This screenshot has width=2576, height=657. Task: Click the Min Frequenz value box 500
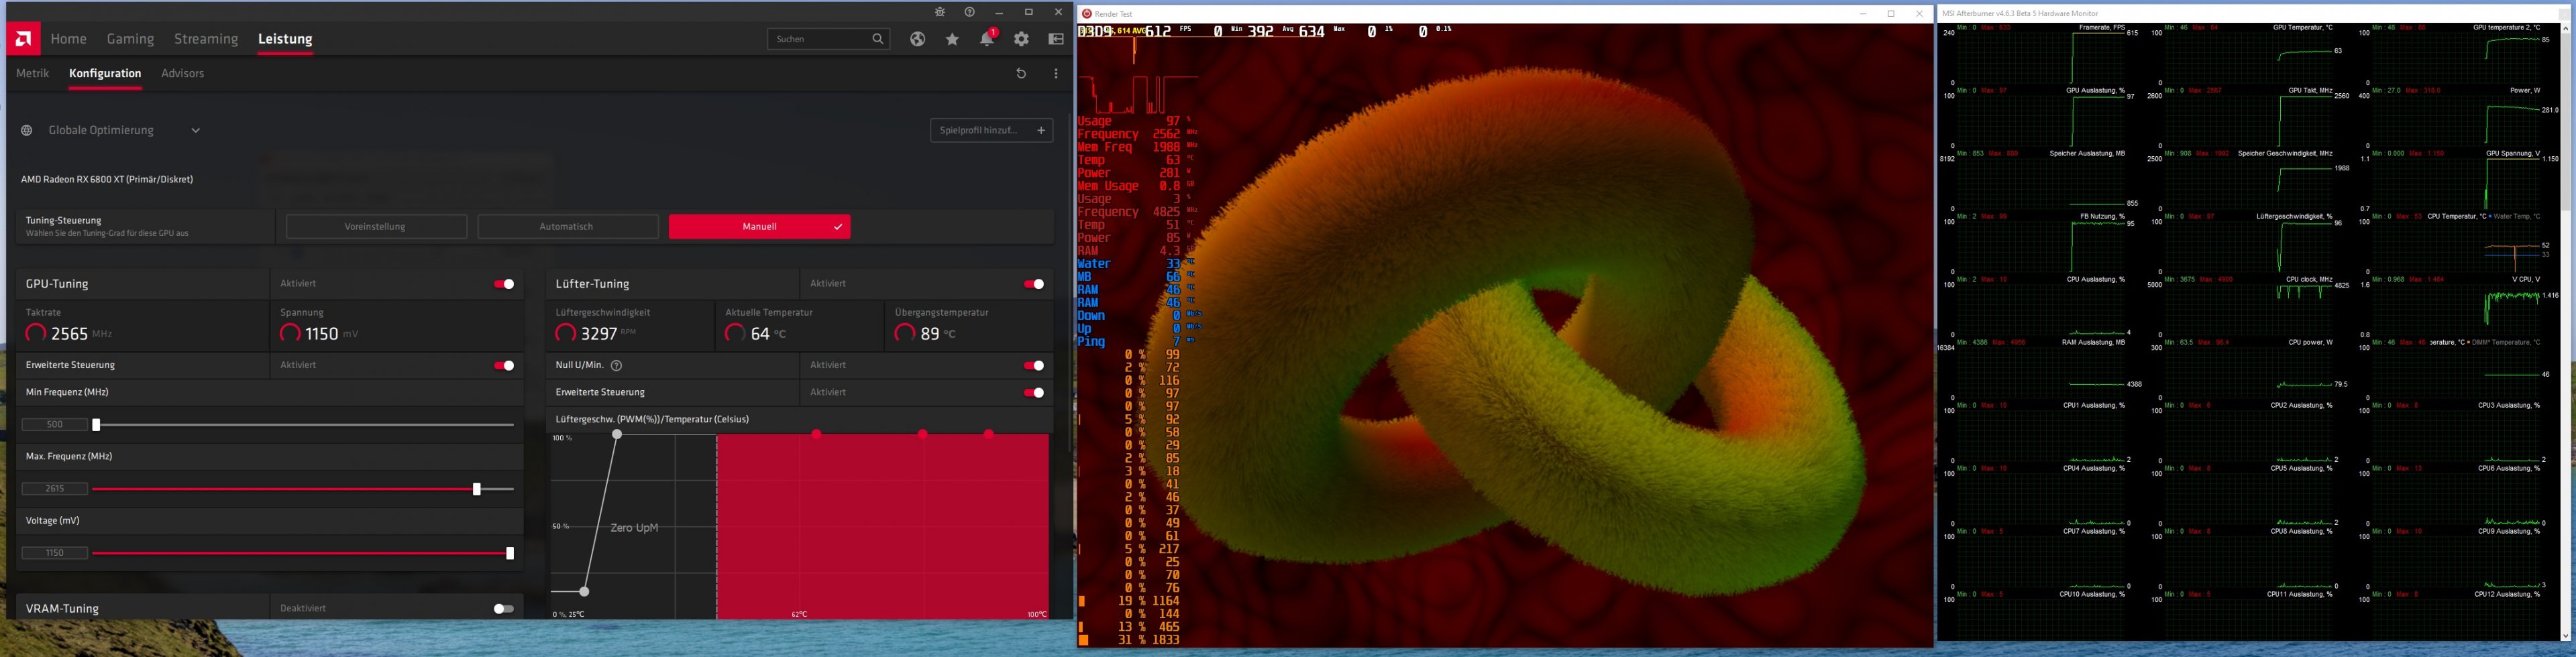pyautogui.click(x=55, y=425)
